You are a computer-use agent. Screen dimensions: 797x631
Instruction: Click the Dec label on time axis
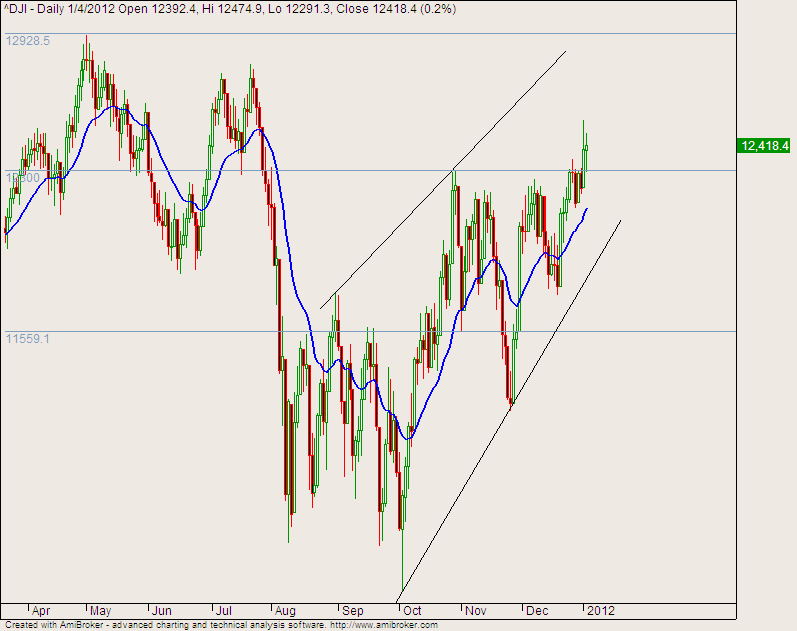(536, 610)
